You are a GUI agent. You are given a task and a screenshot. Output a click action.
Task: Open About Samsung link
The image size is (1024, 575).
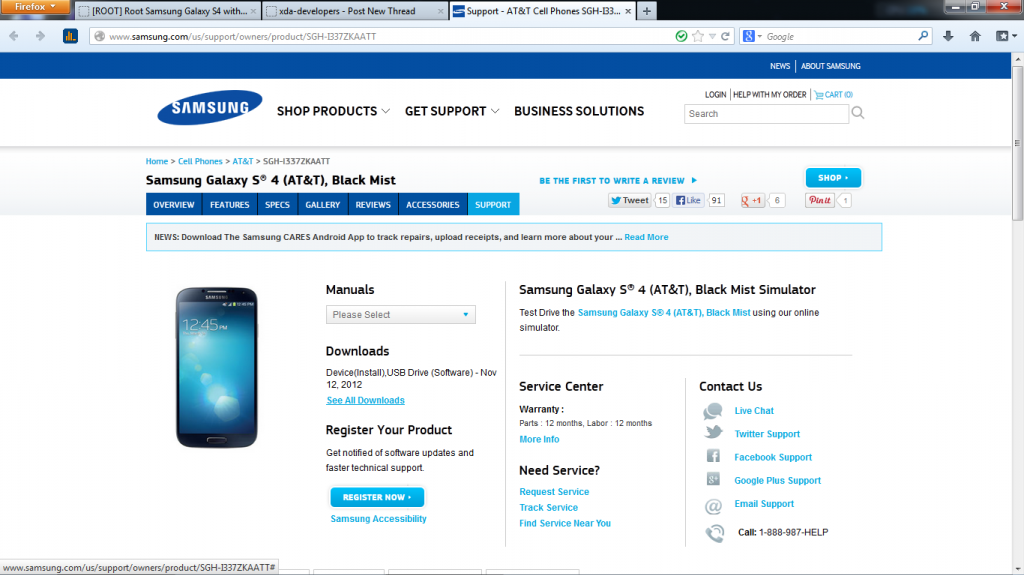[x=831, y=66]
